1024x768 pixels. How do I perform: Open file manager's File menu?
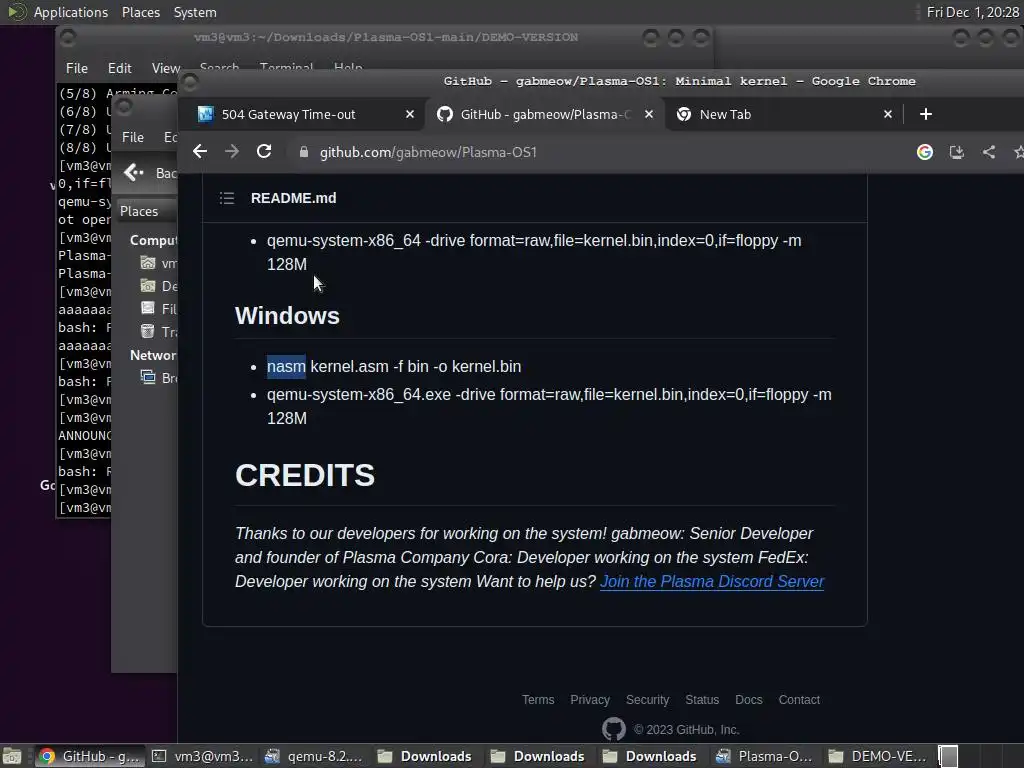pyautogui.click(x=133, y=137)
